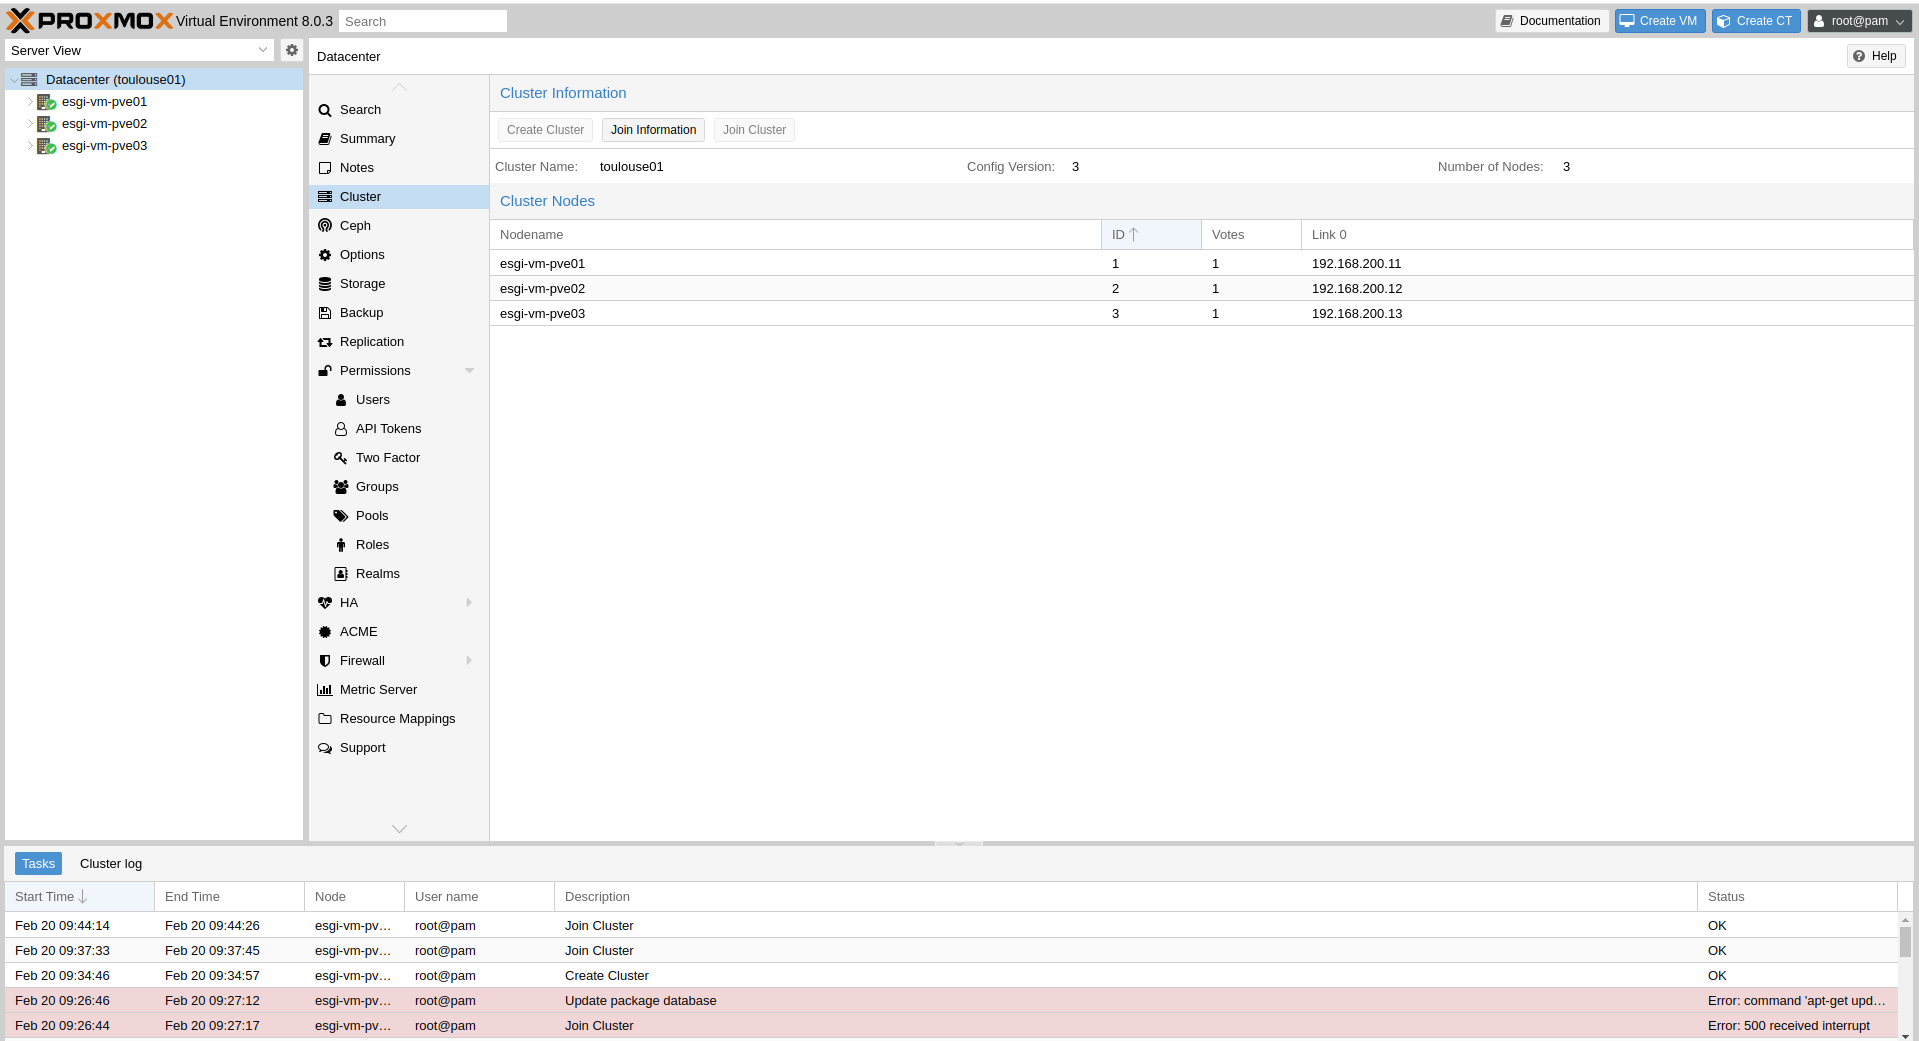1919x1041 pixels.
Task: Sort tasks by Start Time header
Action: coord(79,897)
